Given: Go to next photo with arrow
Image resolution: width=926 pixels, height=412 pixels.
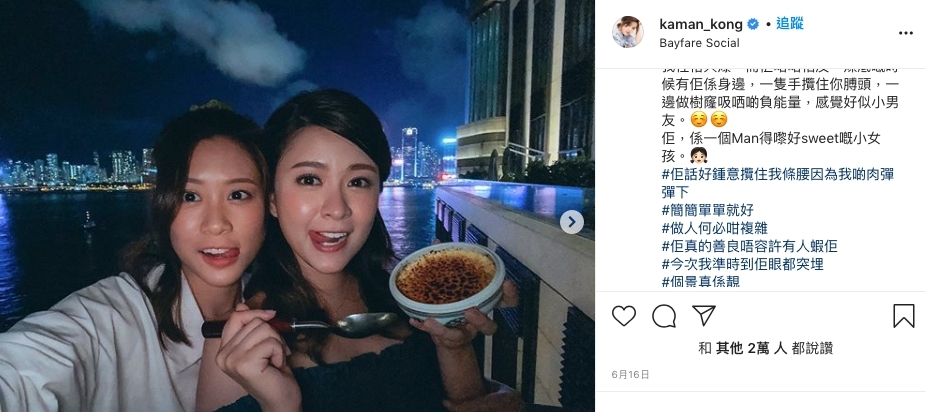Looking at the screenshot, I should click(x=572, y=222).
